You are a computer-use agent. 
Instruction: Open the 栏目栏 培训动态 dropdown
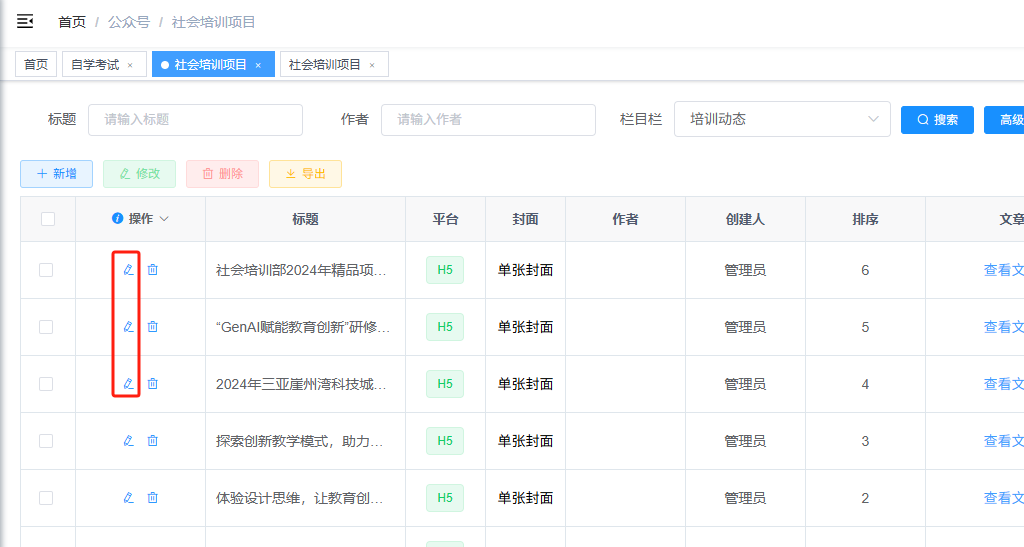pyautogui.click(x=782, y=119)
